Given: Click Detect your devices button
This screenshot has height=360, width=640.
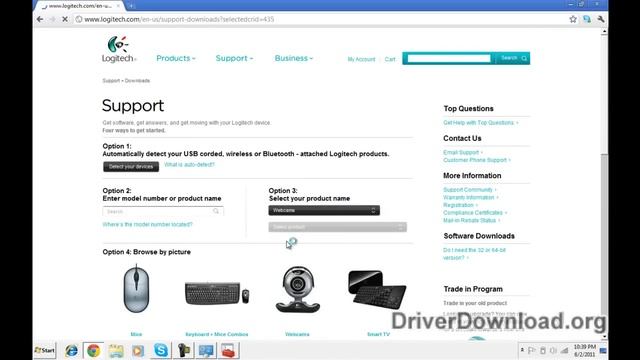Looking at the screenshot, I should point(131,167).
